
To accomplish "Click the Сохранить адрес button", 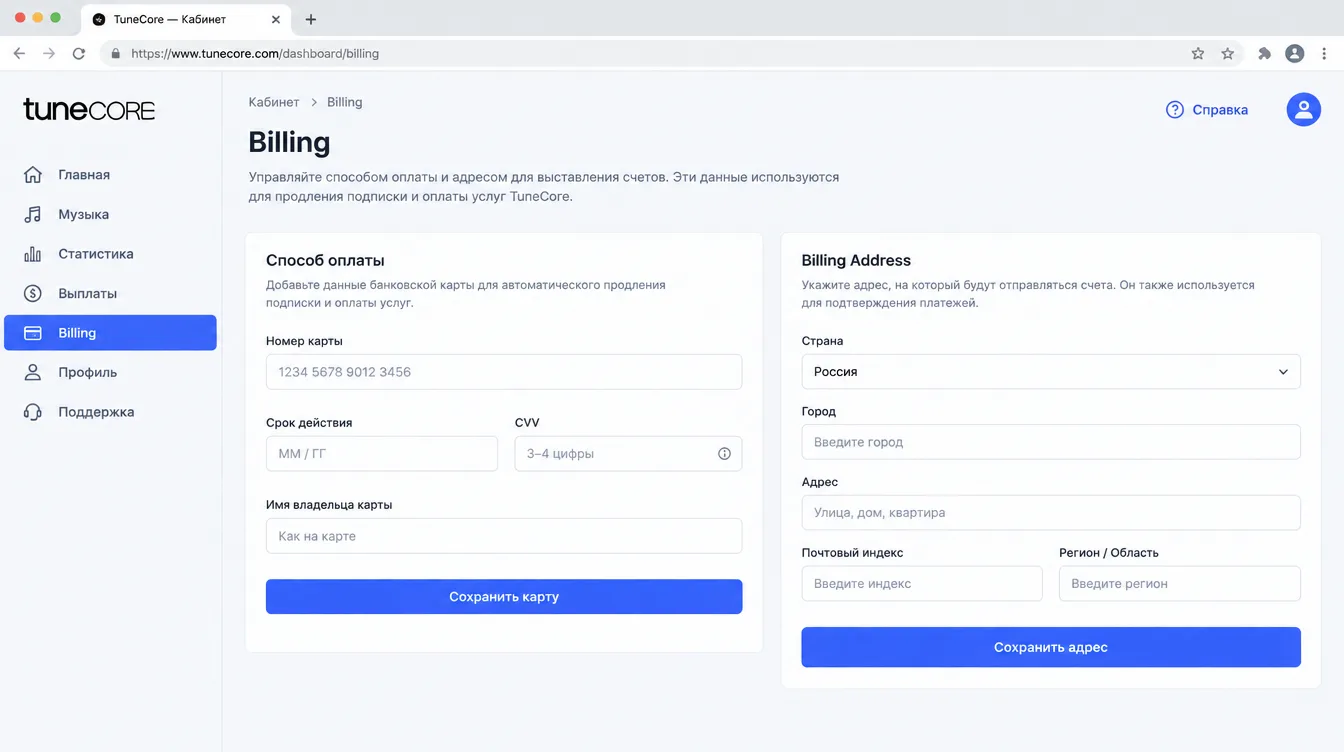I will coord(1051,647).
